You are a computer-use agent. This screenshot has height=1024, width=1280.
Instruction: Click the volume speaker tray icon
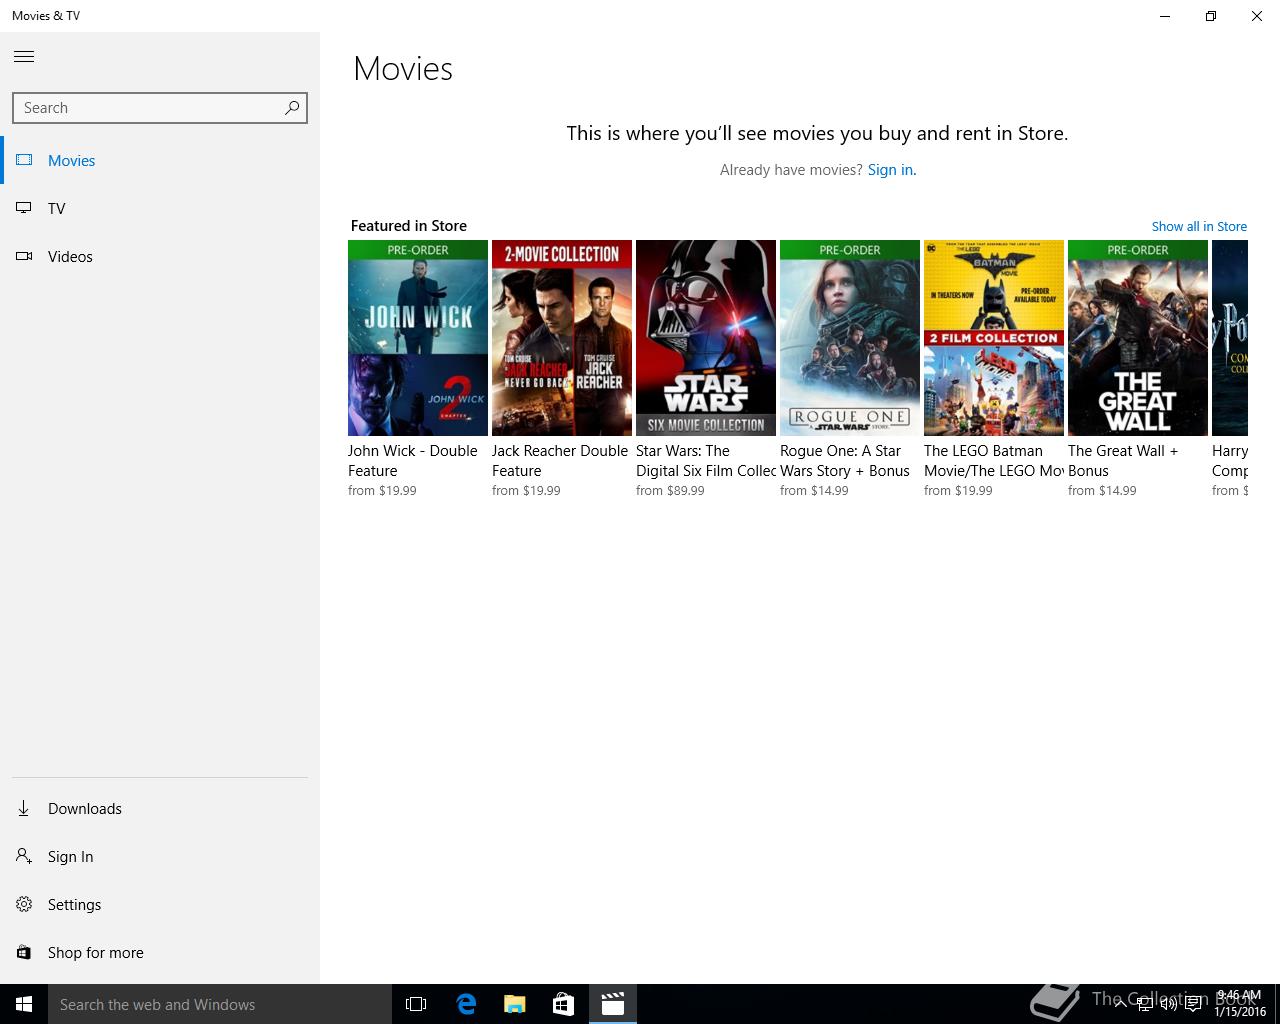pyautogui.click(x=1168, y=1004)
